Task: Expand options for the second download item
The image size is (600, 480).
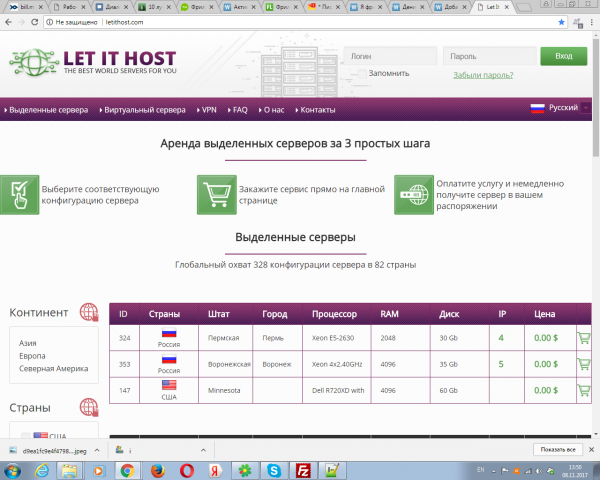Action: tap(203, 451)
